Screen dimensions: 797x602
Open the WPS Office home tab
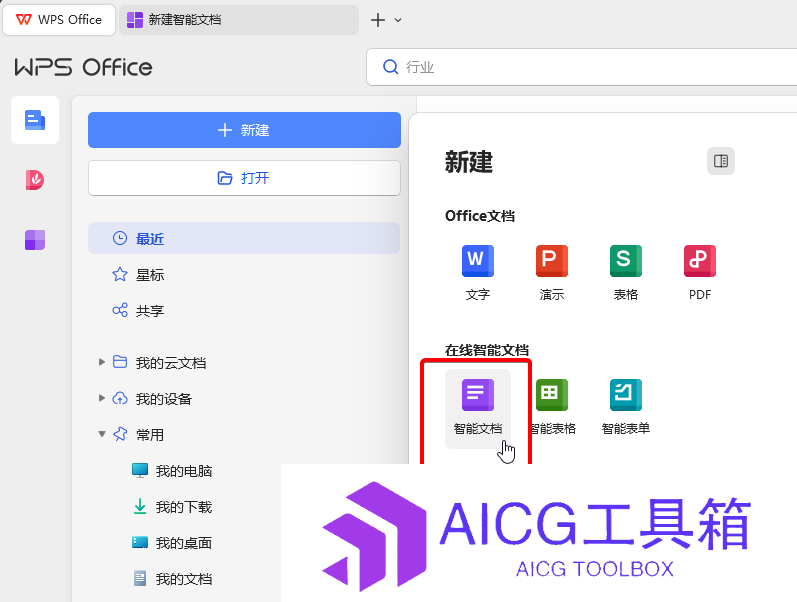59,20
